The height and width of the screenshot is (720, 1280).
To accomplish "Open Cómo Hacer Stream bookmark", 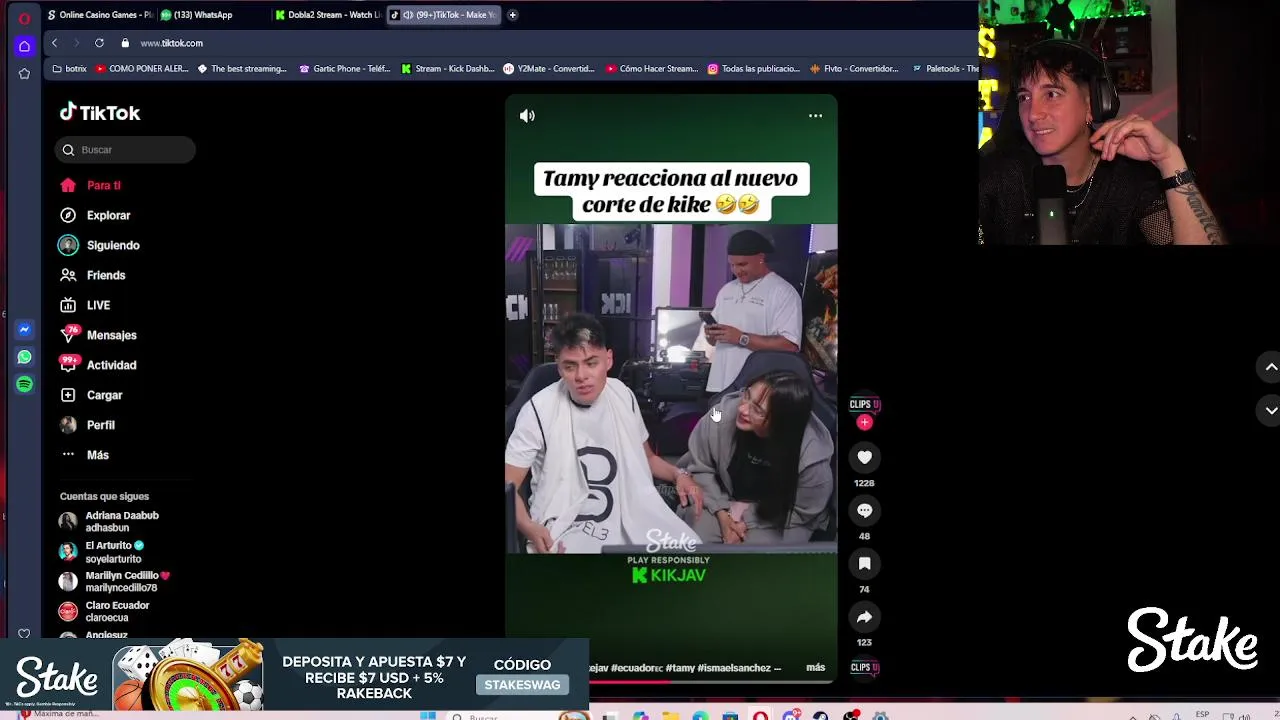I will point(652,69).
